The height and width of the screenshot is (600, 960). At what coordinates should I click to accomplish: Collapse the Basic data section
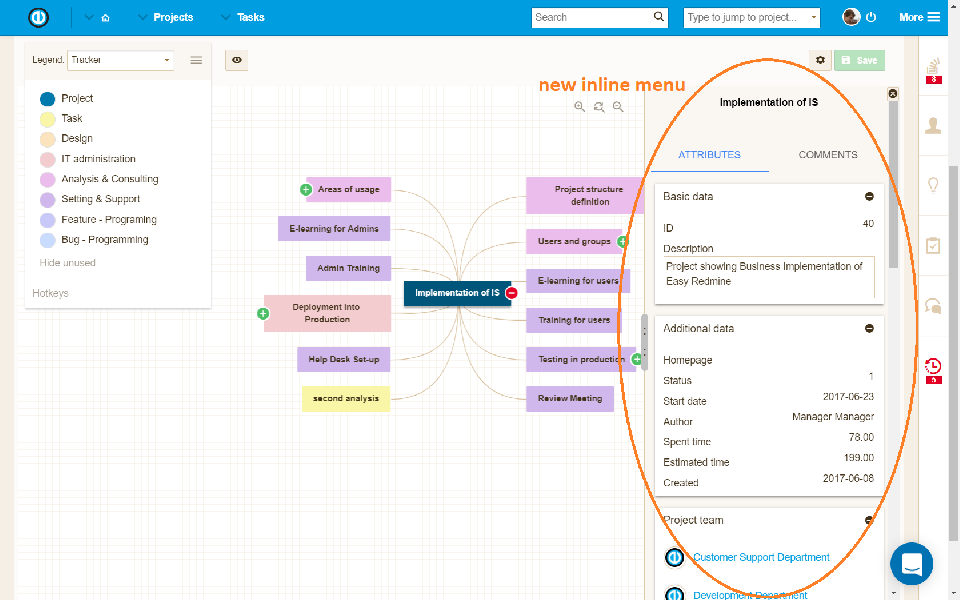[x=869, y=197]
